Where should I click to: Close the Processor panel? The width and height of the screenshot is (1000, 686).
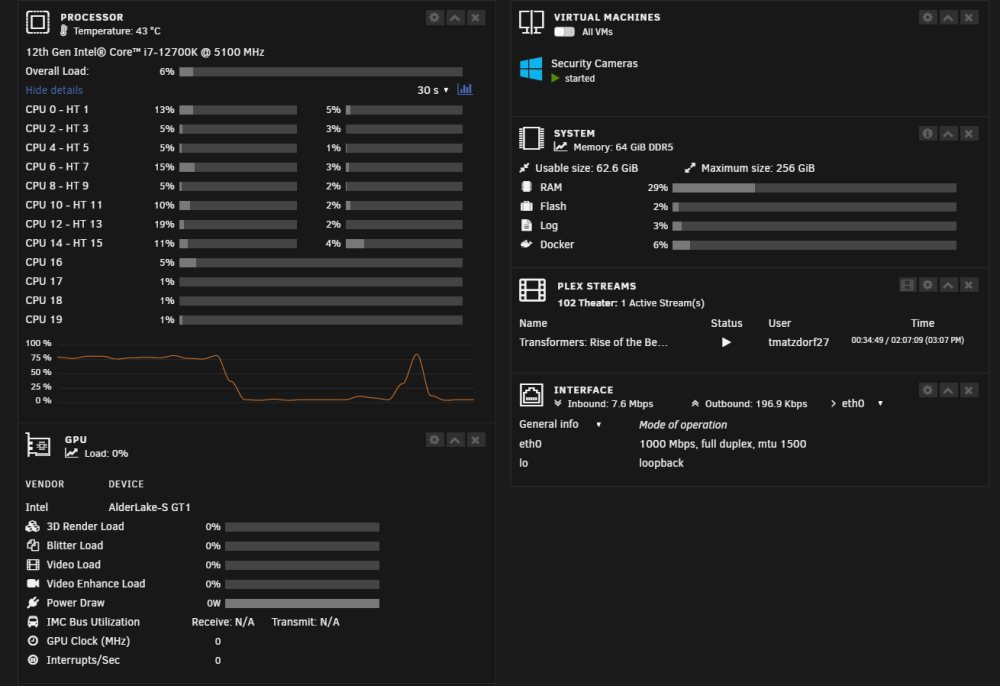click(475, 18)
